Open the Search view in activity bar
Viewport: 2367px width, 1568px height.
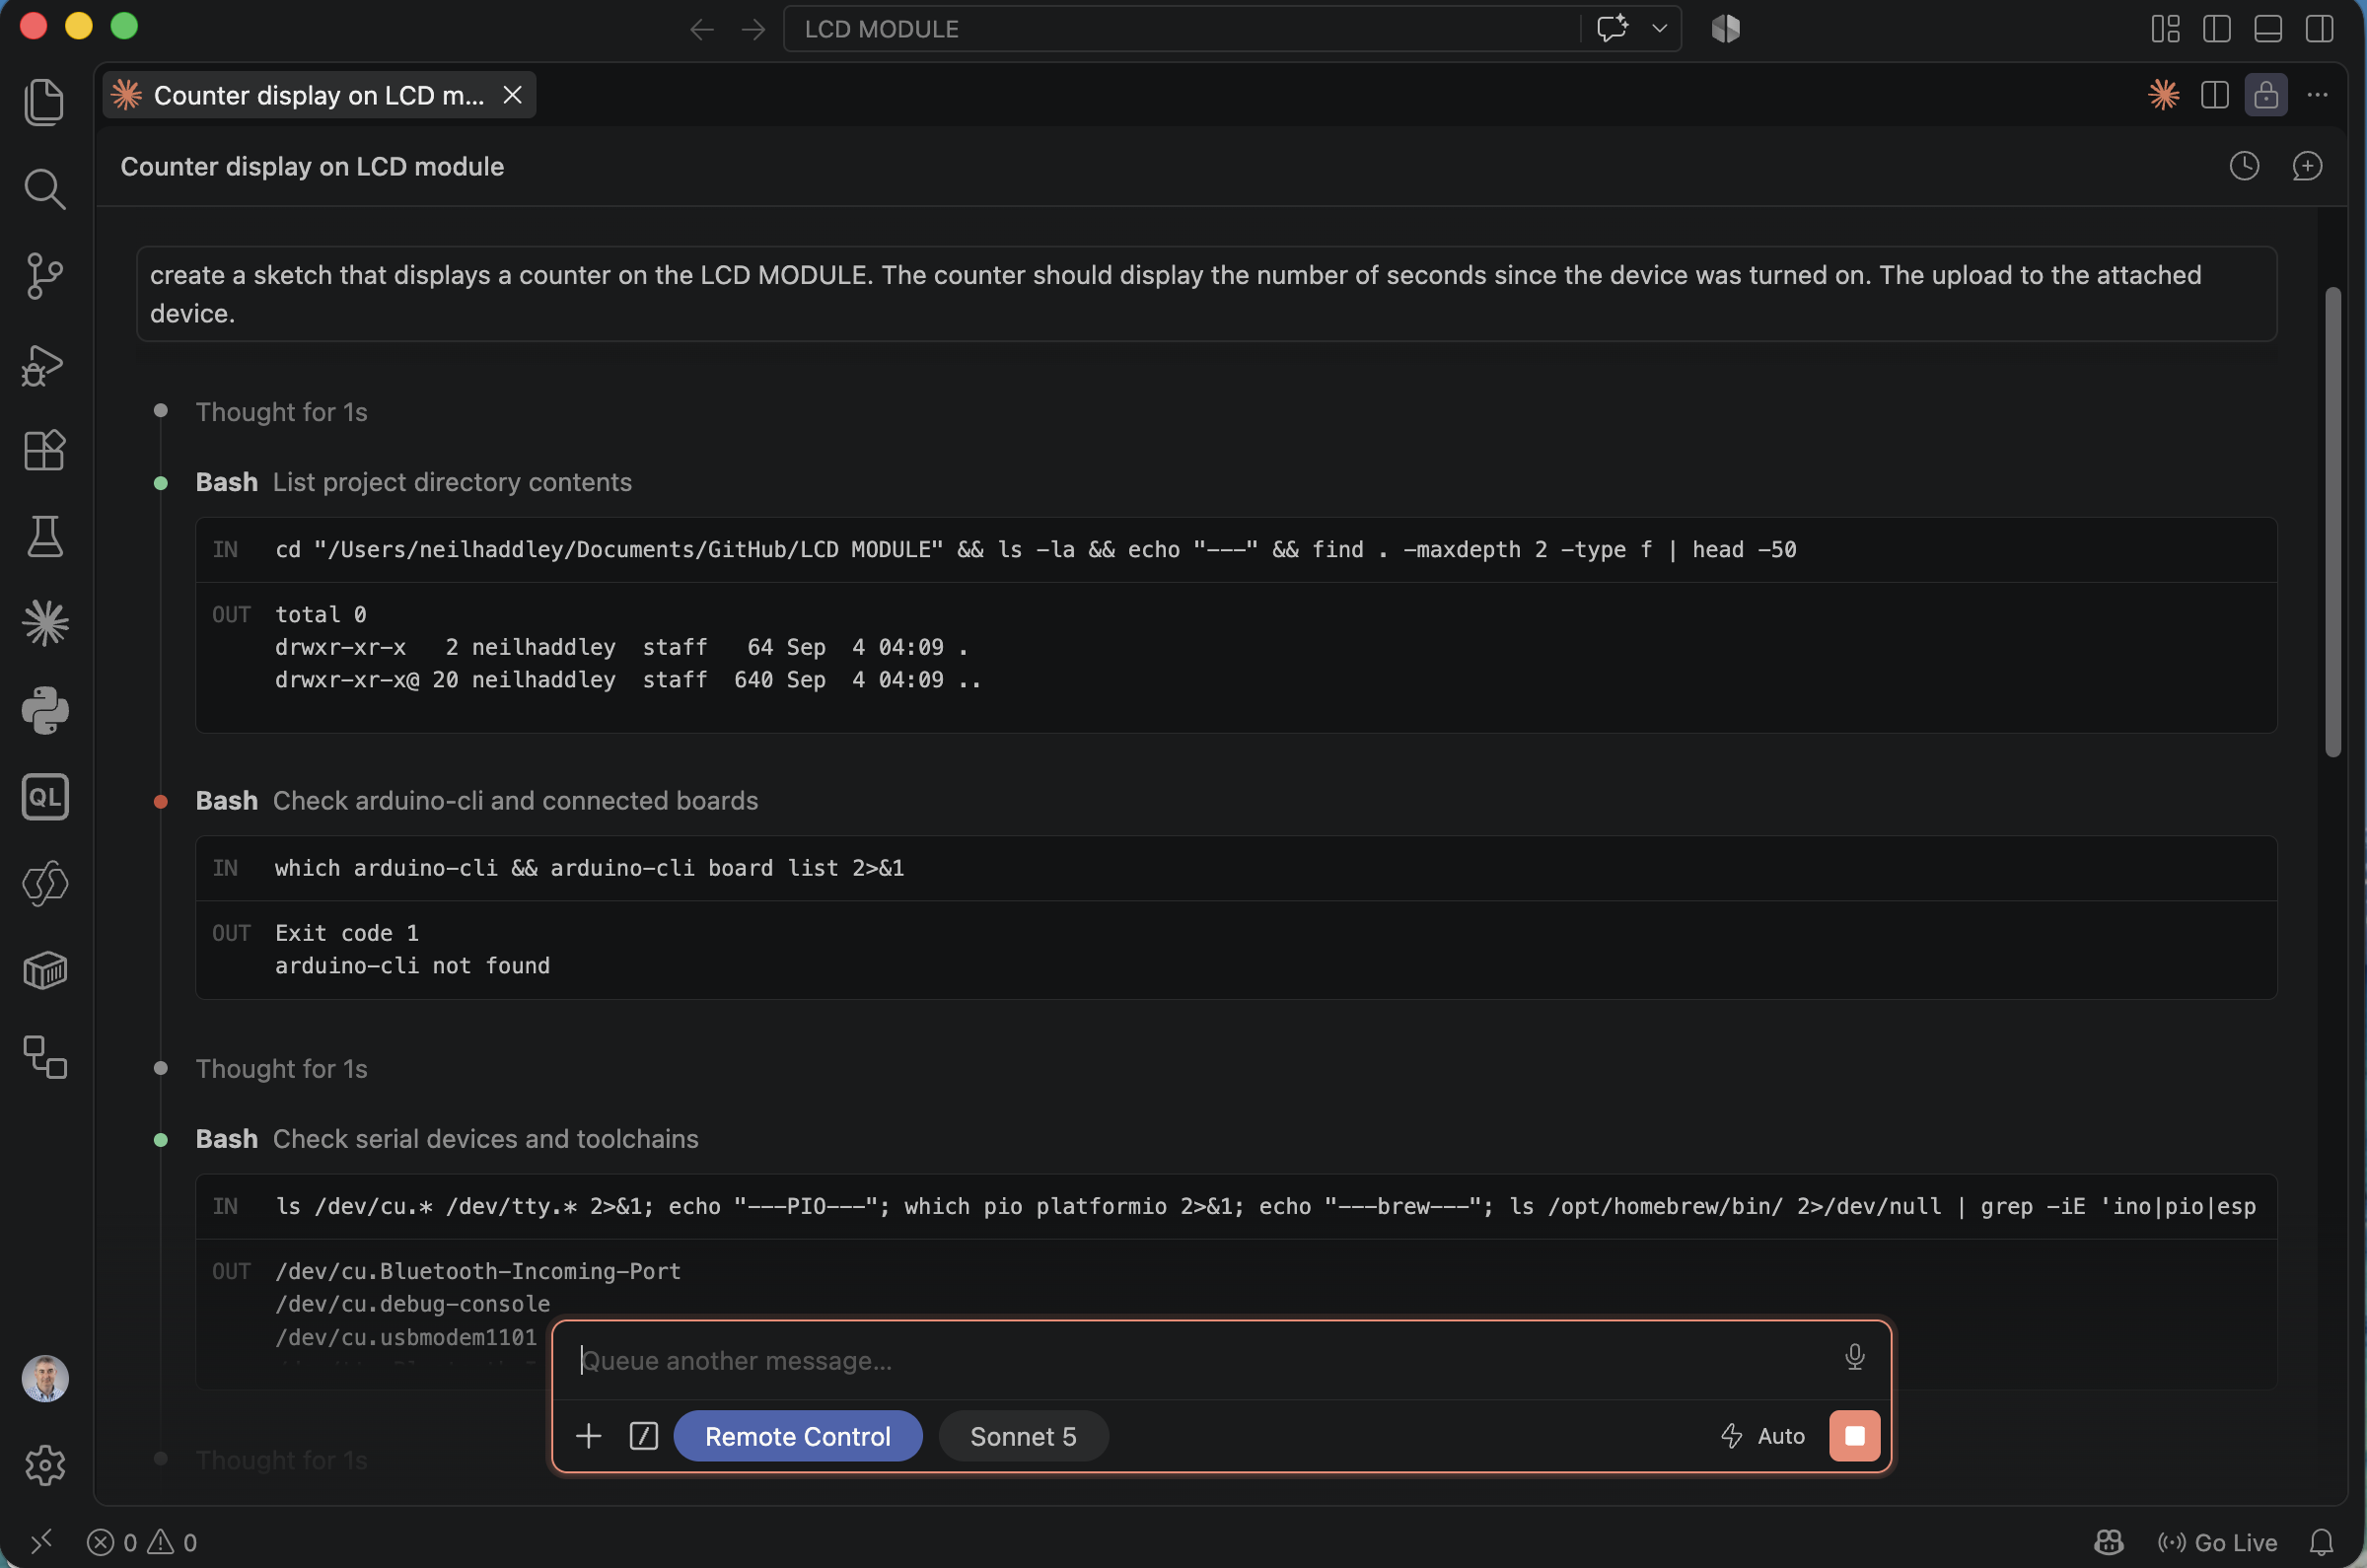click(x=44, y=189)
